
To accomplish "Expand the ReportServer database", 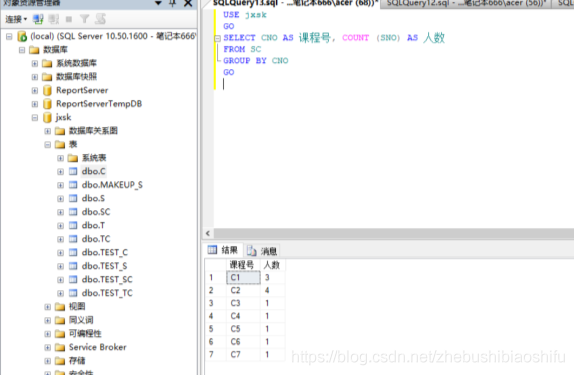I will pyautogui.click(x=35, y=90).
